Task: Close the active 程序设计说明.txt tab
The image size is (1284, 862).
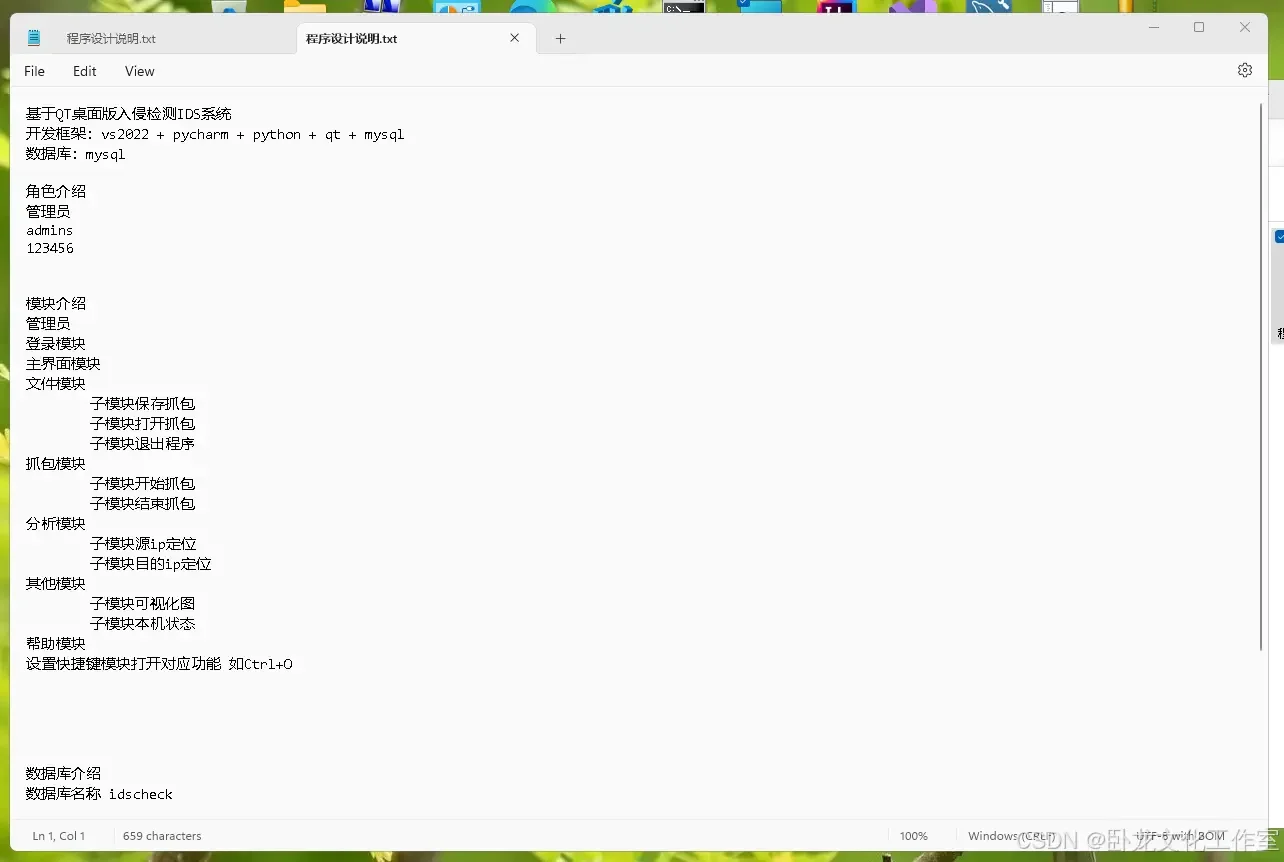Action: tap(515, 38)
